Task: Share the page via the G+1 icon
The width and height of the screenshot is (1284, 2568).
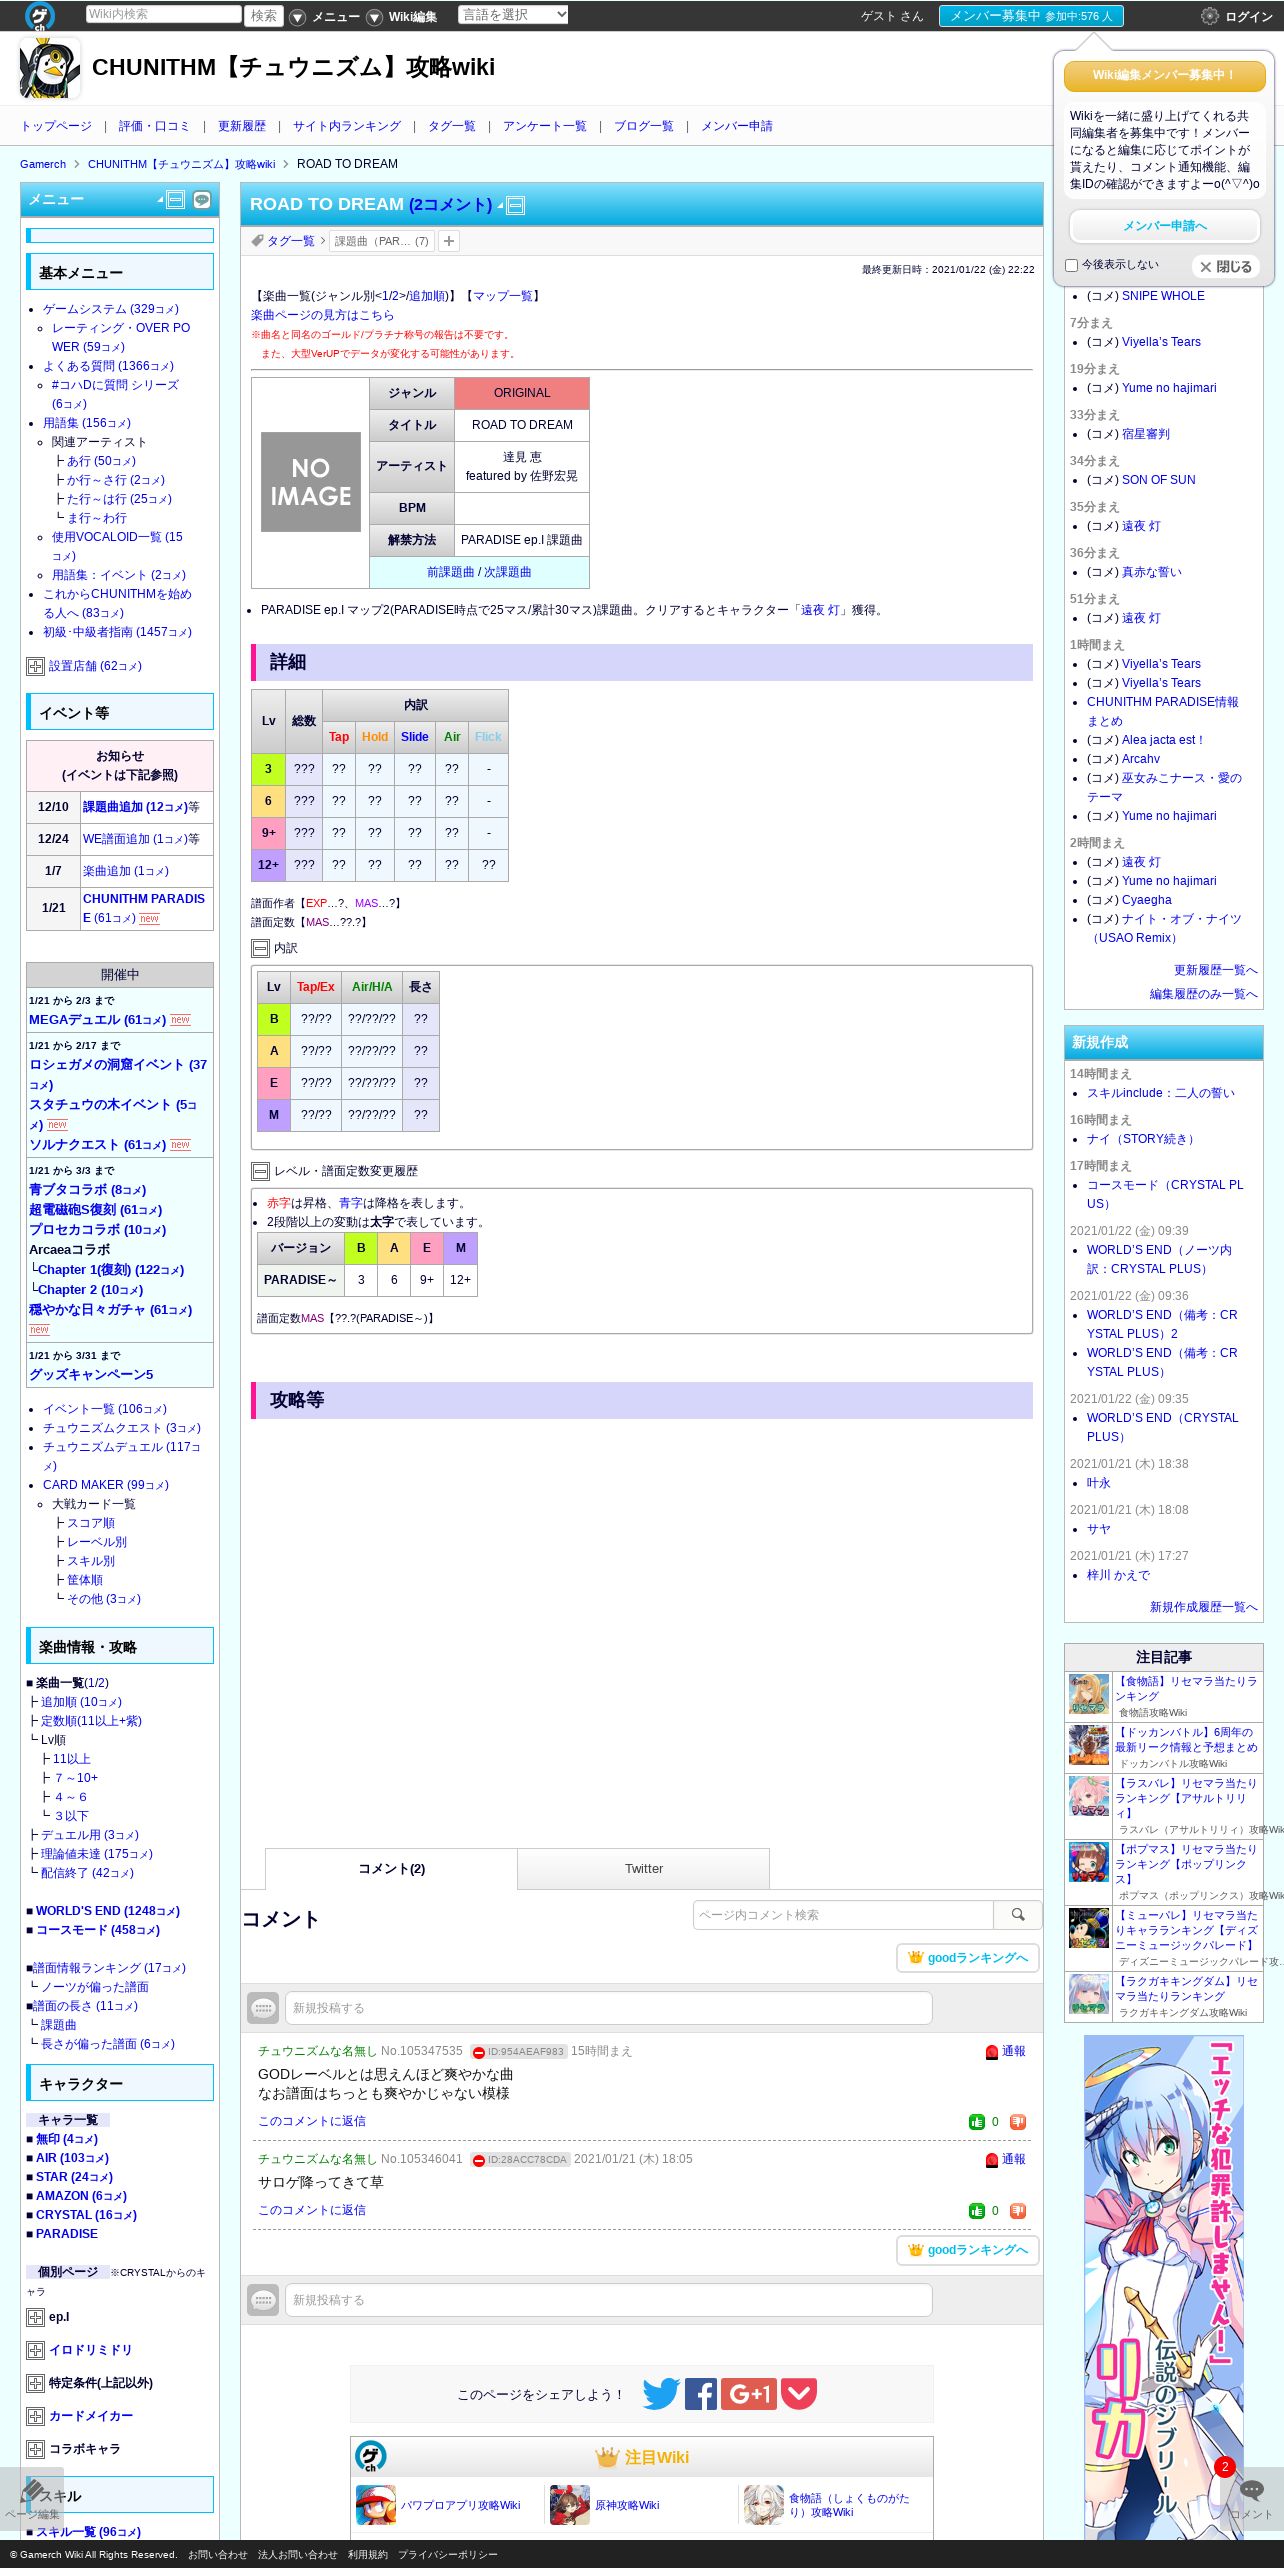Action: click(x=749, y=2394)
